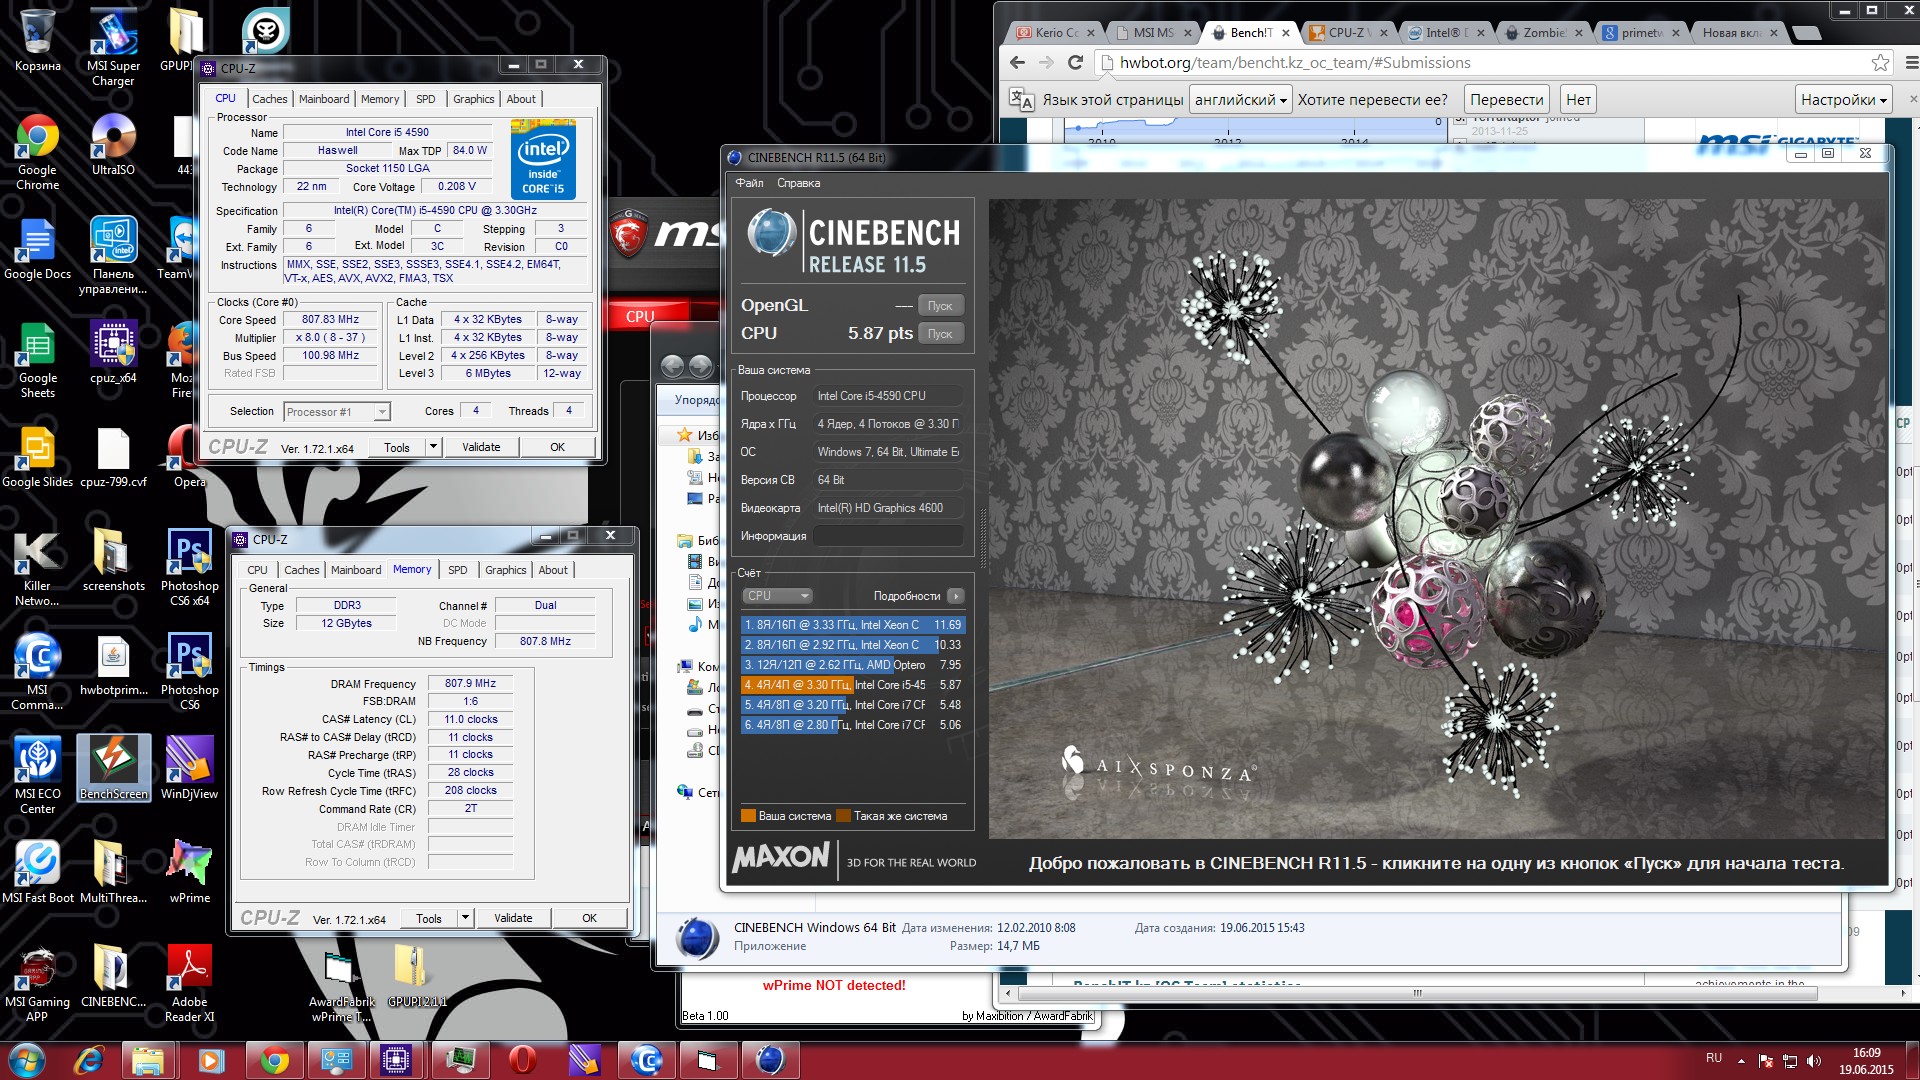Open screenshots folder on desktop
Screen dimensions: 1920x1080
tap(113, 561)
